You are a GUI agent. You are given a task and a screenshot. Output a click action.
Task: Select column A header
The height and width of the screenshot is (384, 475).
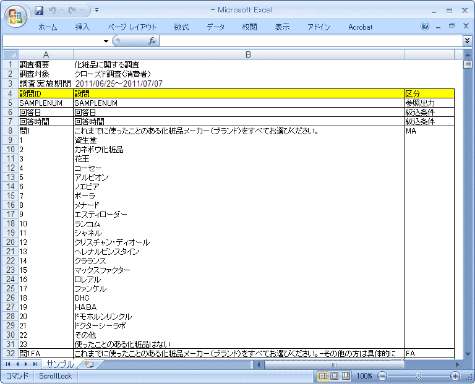pyautogui.click(x=46, y=55)
